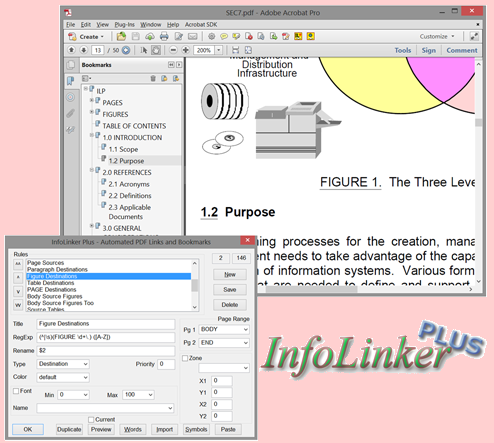Click the Priority input field
Screen dimensions: 494x443
(166, 364)
